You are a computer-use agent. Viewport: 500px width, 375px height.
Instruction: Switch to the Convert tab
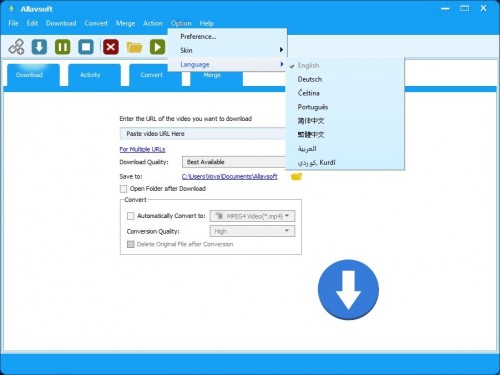(x=155, y=75)
